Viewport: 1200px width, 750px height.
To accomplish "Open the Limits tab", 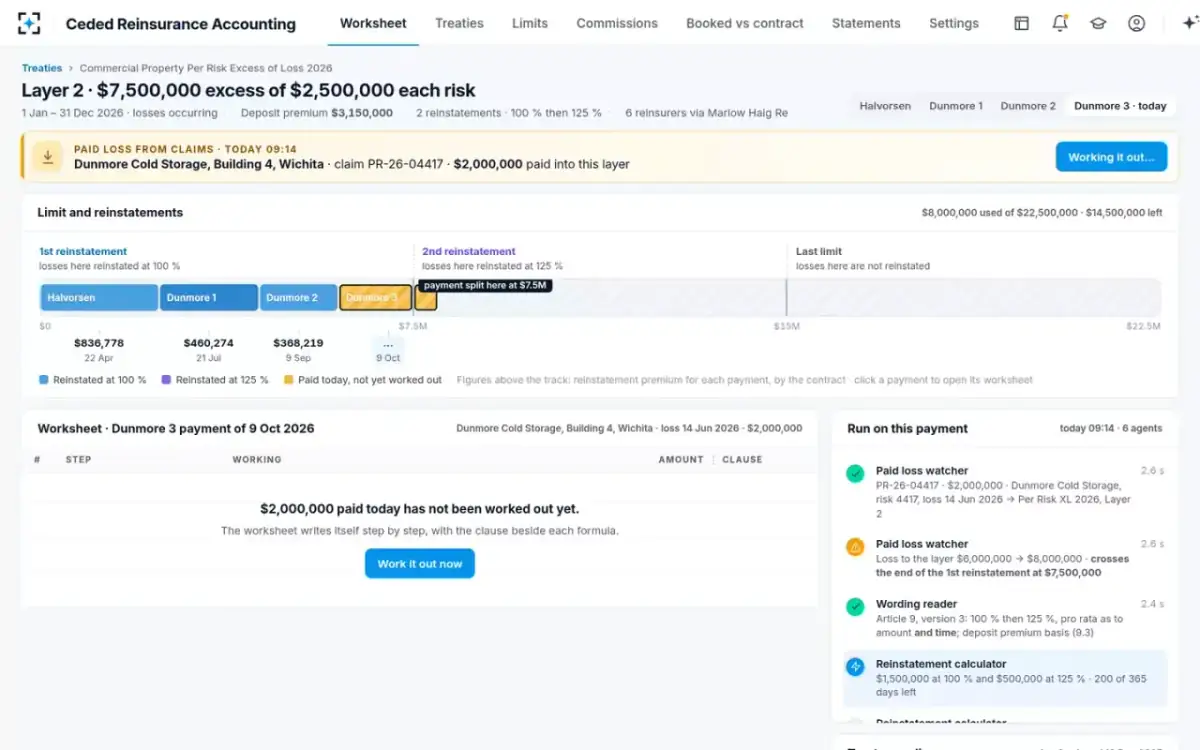I will pos(530,23).
